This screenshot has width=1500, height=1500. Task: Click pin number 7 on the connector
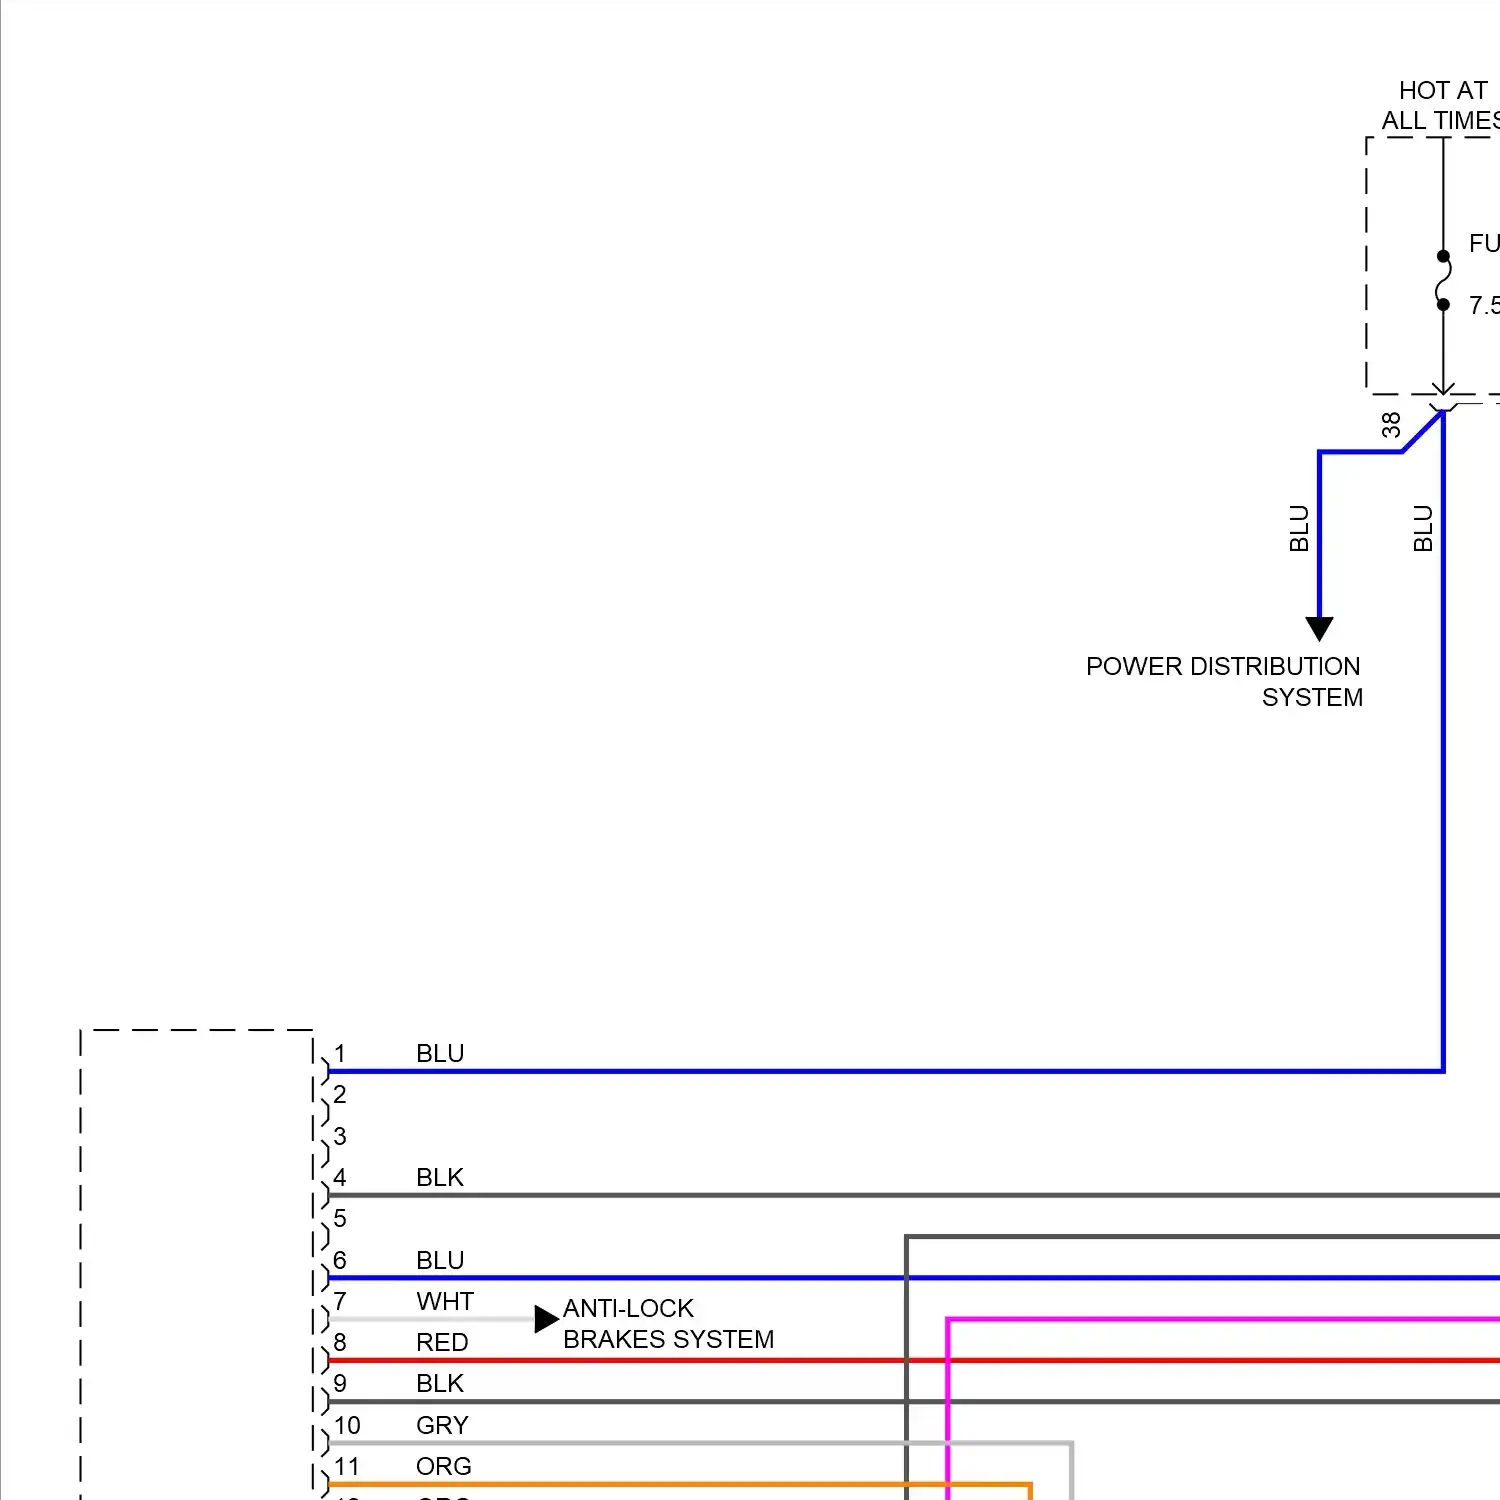pos(340,1301)
